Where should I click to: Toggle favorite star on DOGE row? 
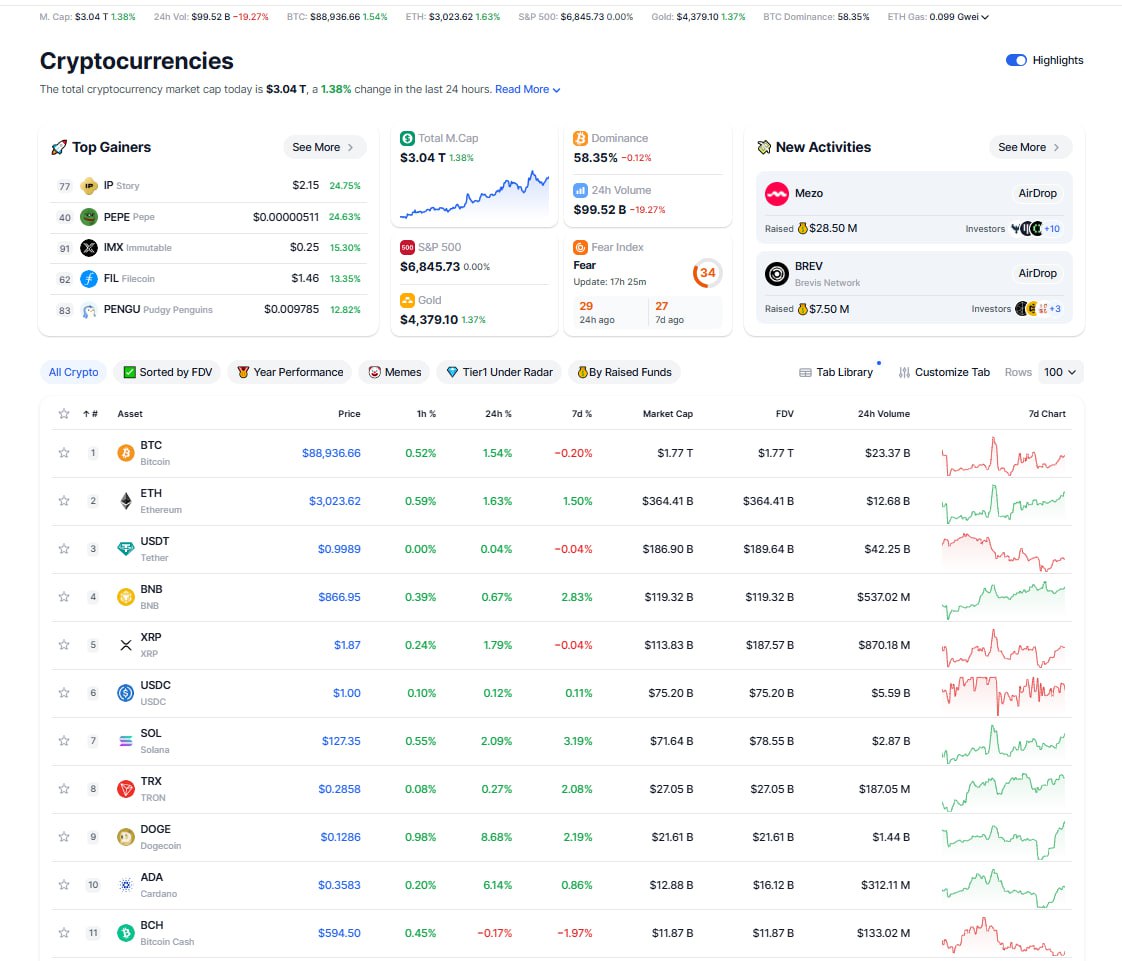[64, 836]
